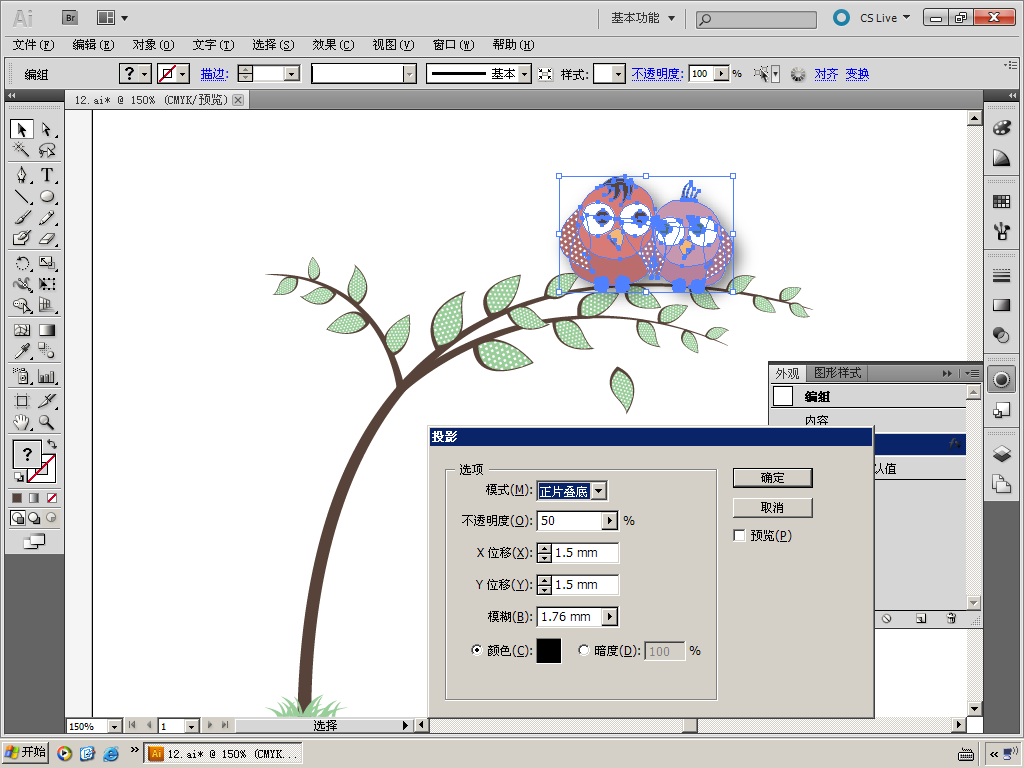Click the Recolor Artwork wheel icon

[797, 74]
